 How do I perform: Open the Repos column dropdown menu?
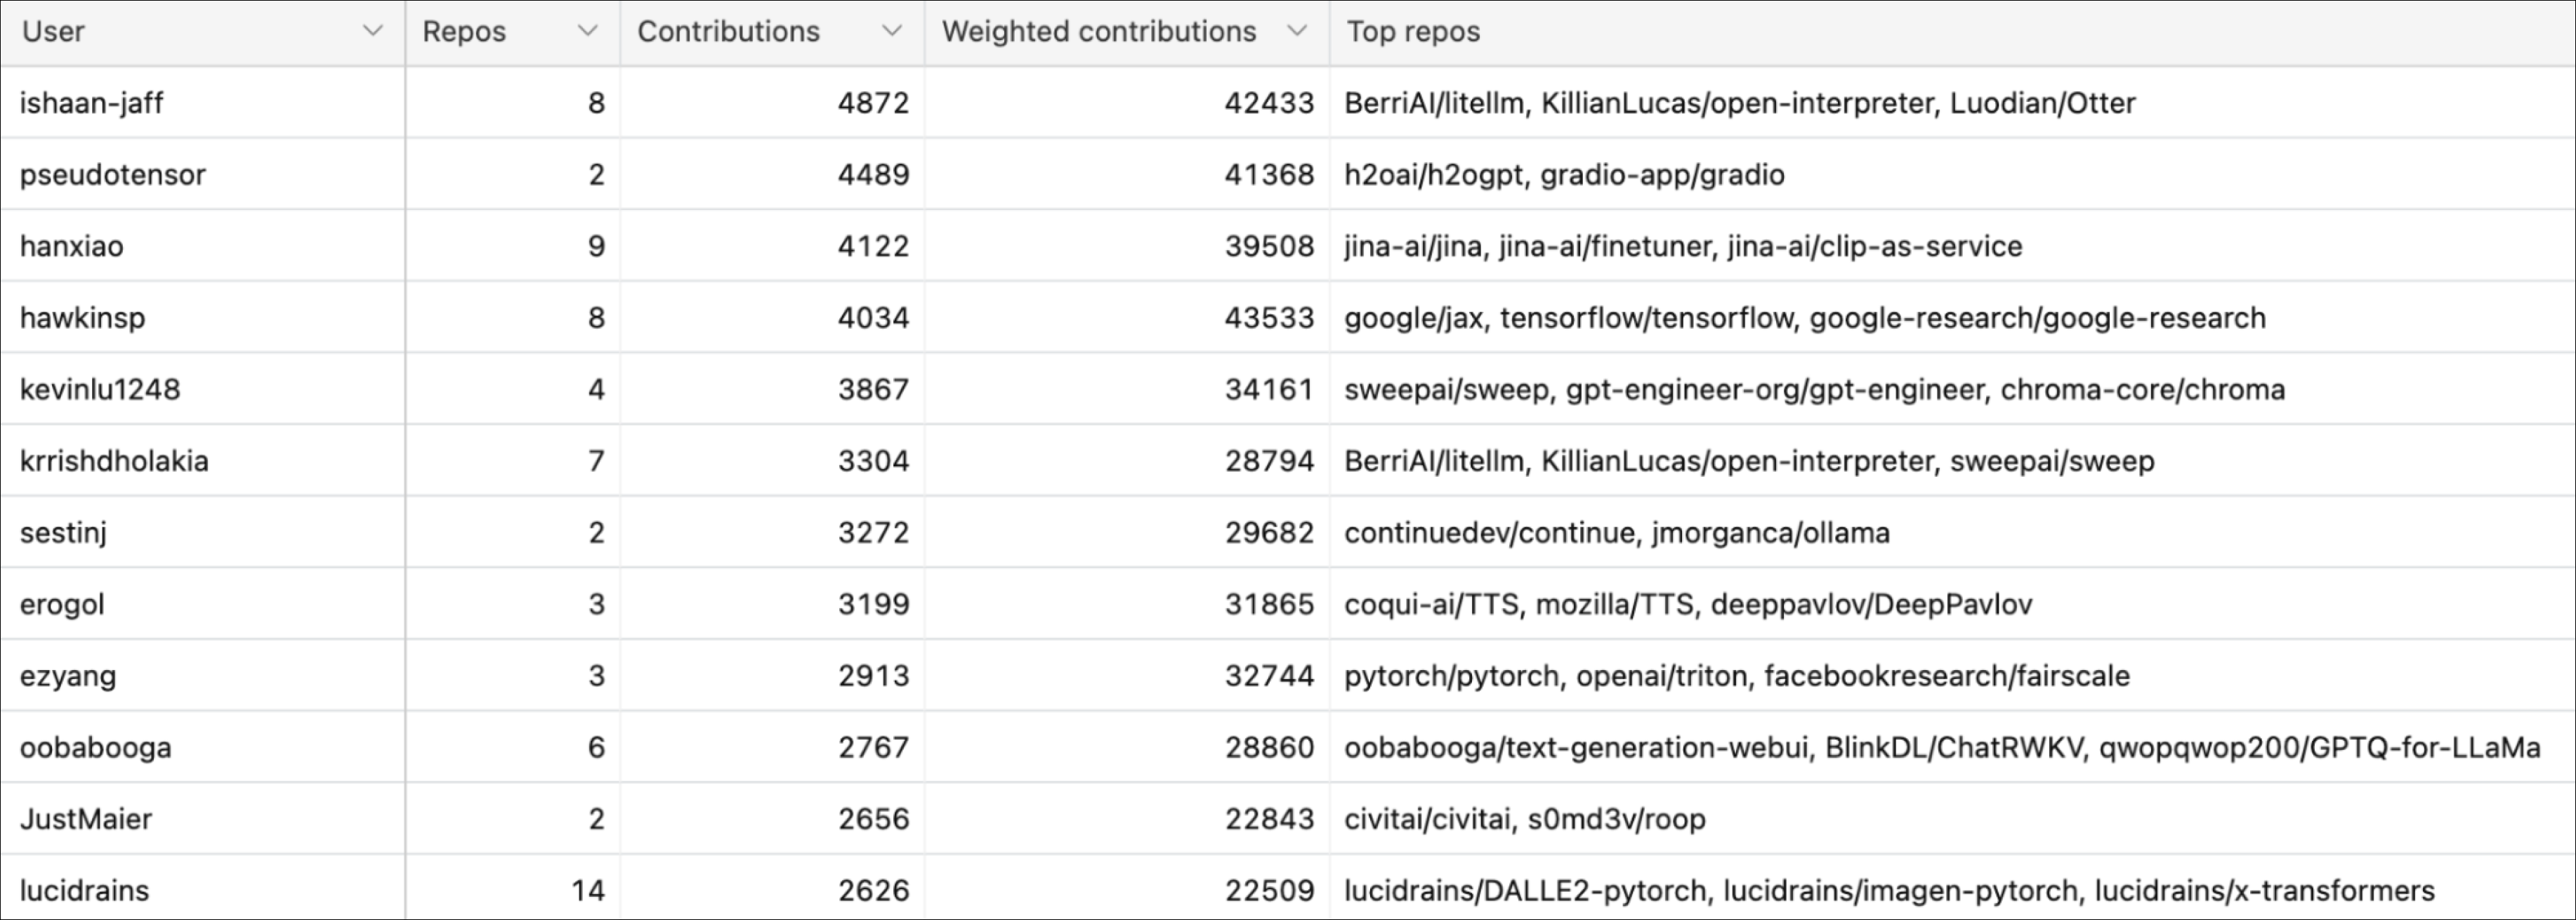point(588,31)
